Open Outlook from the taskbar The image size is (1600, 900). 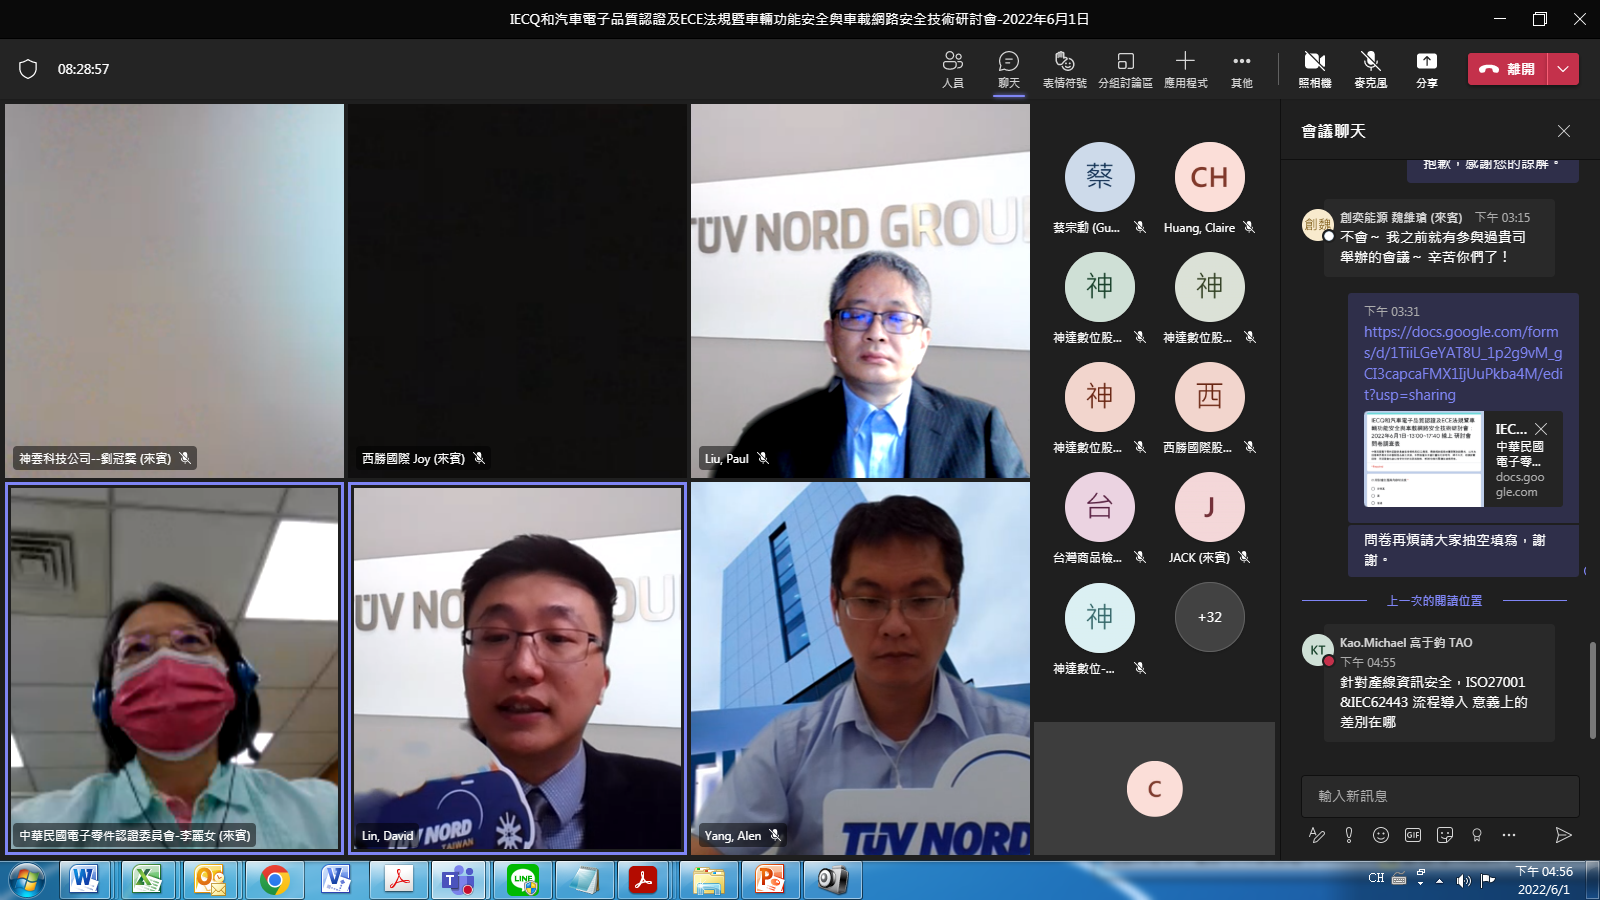click(x=210, y=880)
